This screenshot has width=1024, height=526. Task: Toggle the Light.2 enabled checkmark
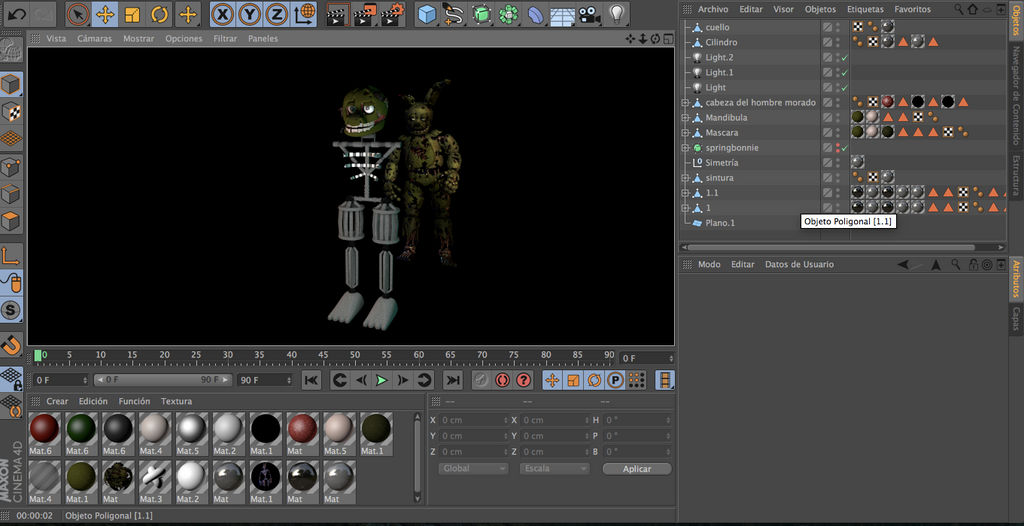point(844,58)
